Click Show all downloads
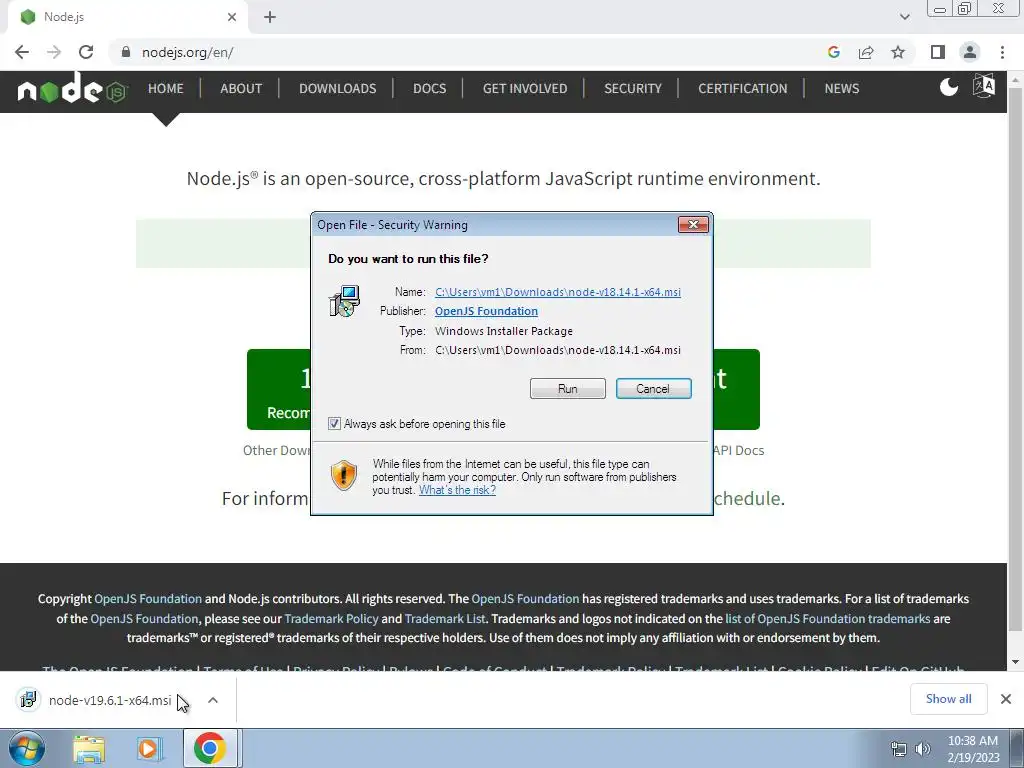This screenshot has height=768, width=1024. [948, 699]
